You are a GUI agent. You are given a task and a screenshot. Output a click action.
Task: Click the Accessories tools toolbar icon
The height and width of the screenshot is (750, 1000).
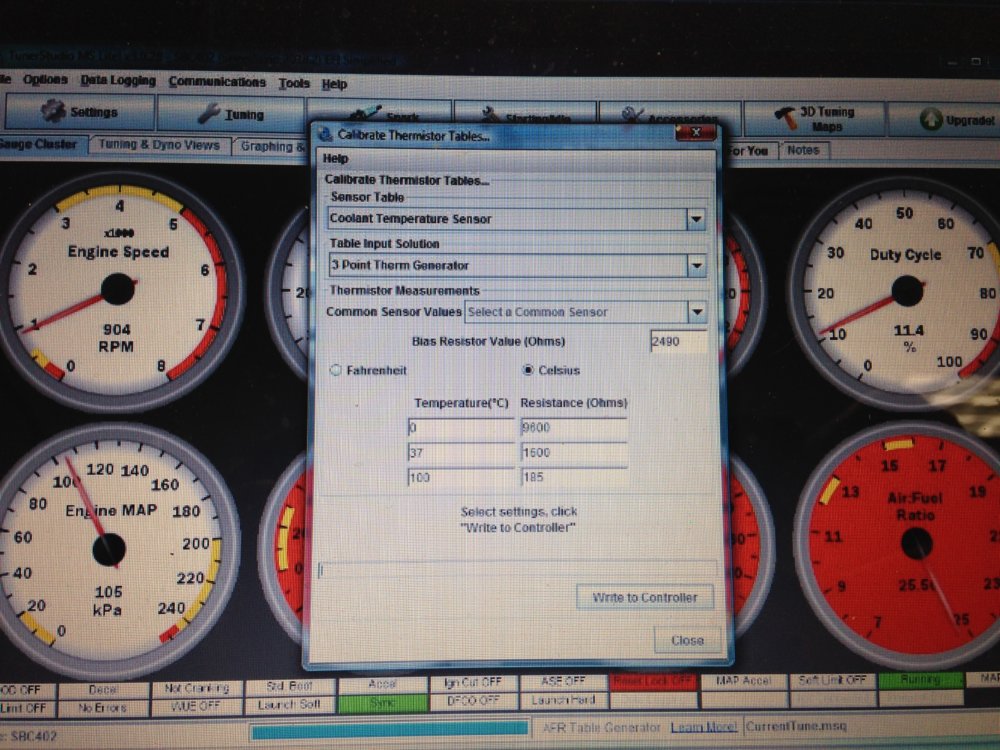631,115
